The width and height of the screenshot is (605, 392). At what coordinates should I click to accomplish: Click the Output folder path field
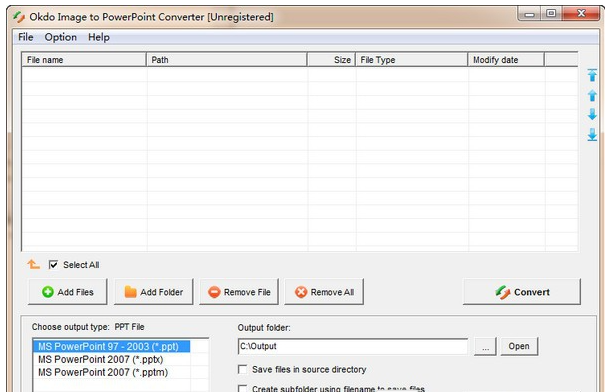pos(353,346)
